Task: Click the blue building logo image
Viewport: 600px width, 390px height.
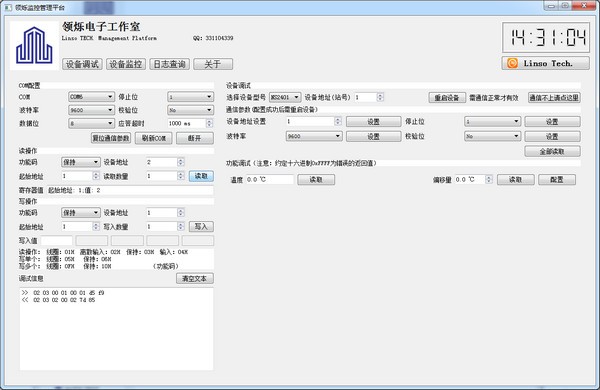Action: click(34, 46)
